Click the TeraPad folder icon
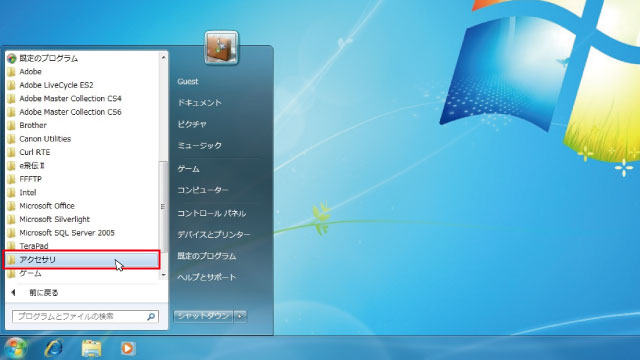Viewport: 640px width, 360px height. pos(11,246)
